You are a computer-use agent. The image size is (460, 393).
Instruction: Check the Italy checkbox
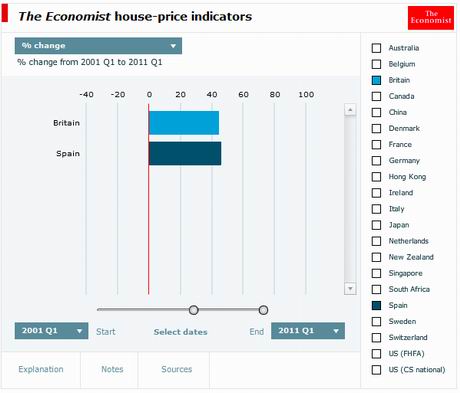tap(376, 209)
